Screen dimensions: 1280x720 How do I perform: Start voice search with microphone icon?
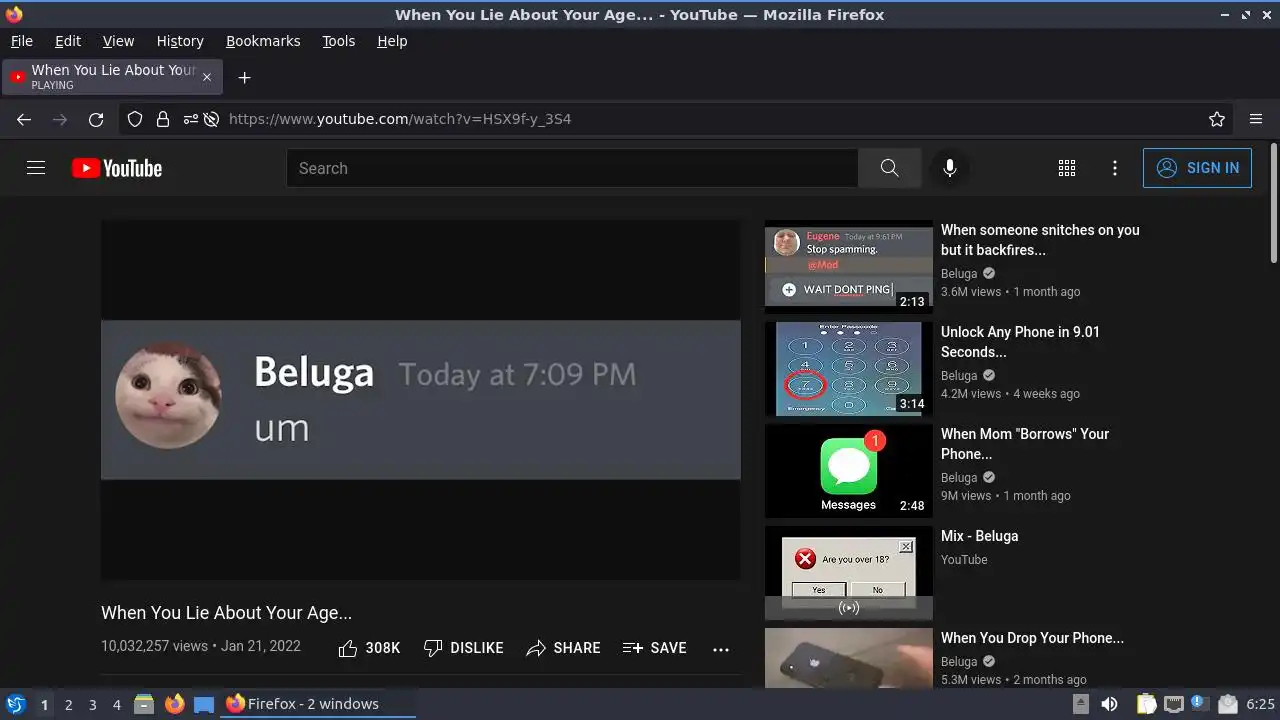tap(950, 168)
